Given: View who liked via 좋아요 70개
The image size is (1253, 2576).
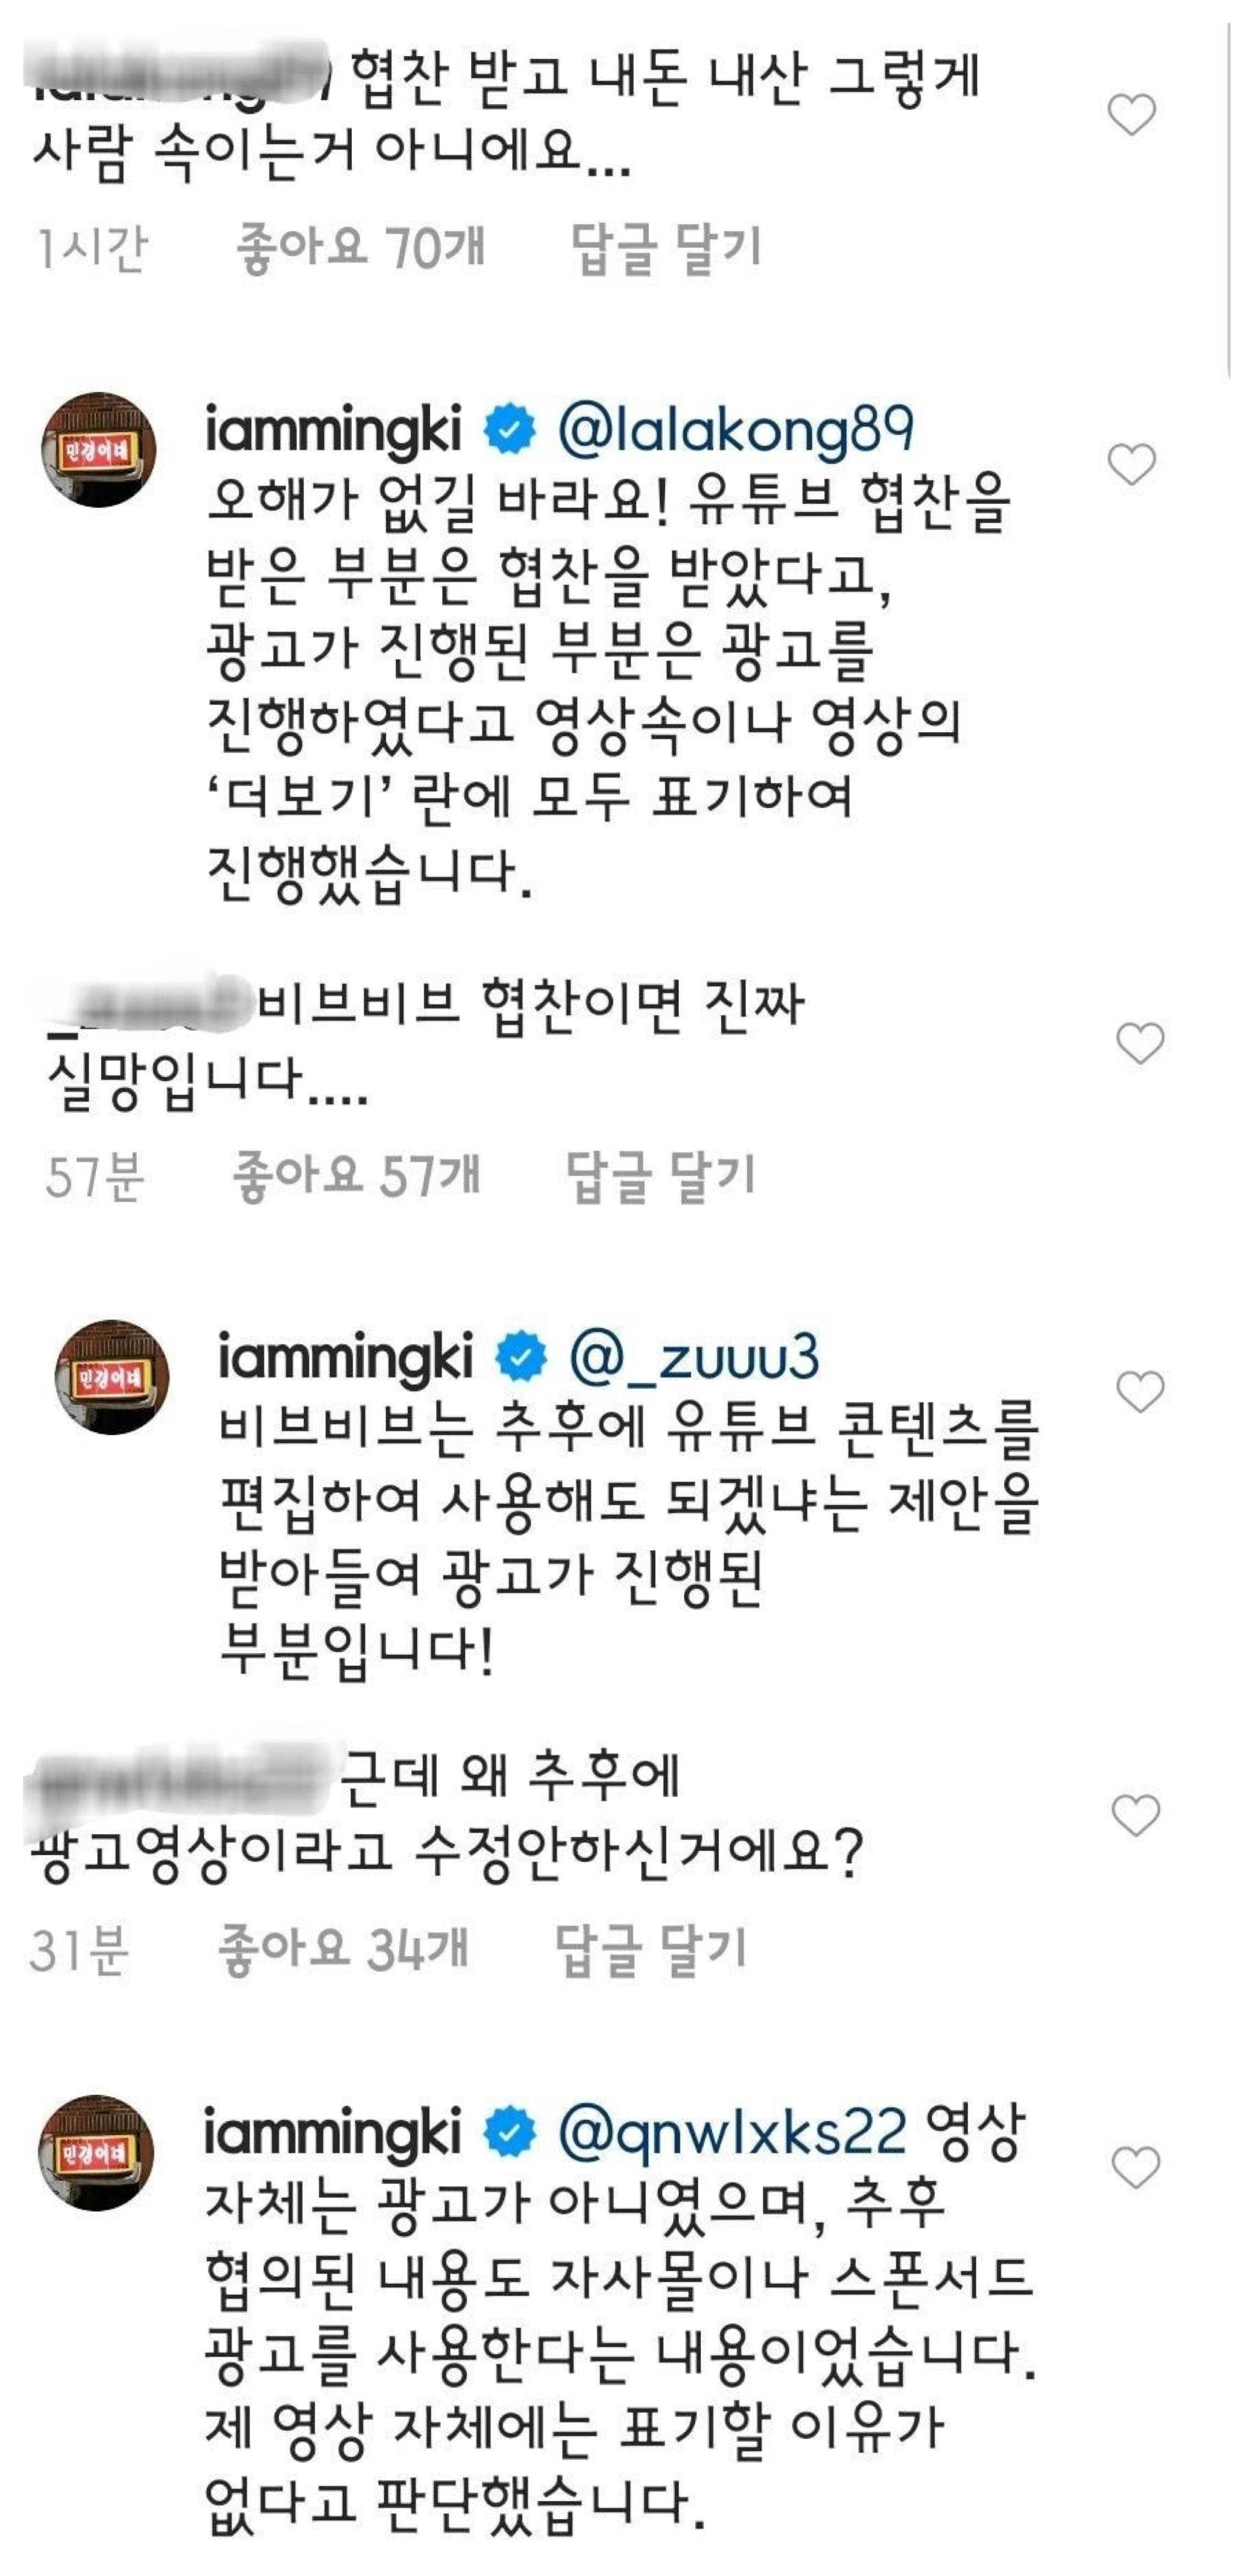Looking at the screenshot, I should pos(360,247).
